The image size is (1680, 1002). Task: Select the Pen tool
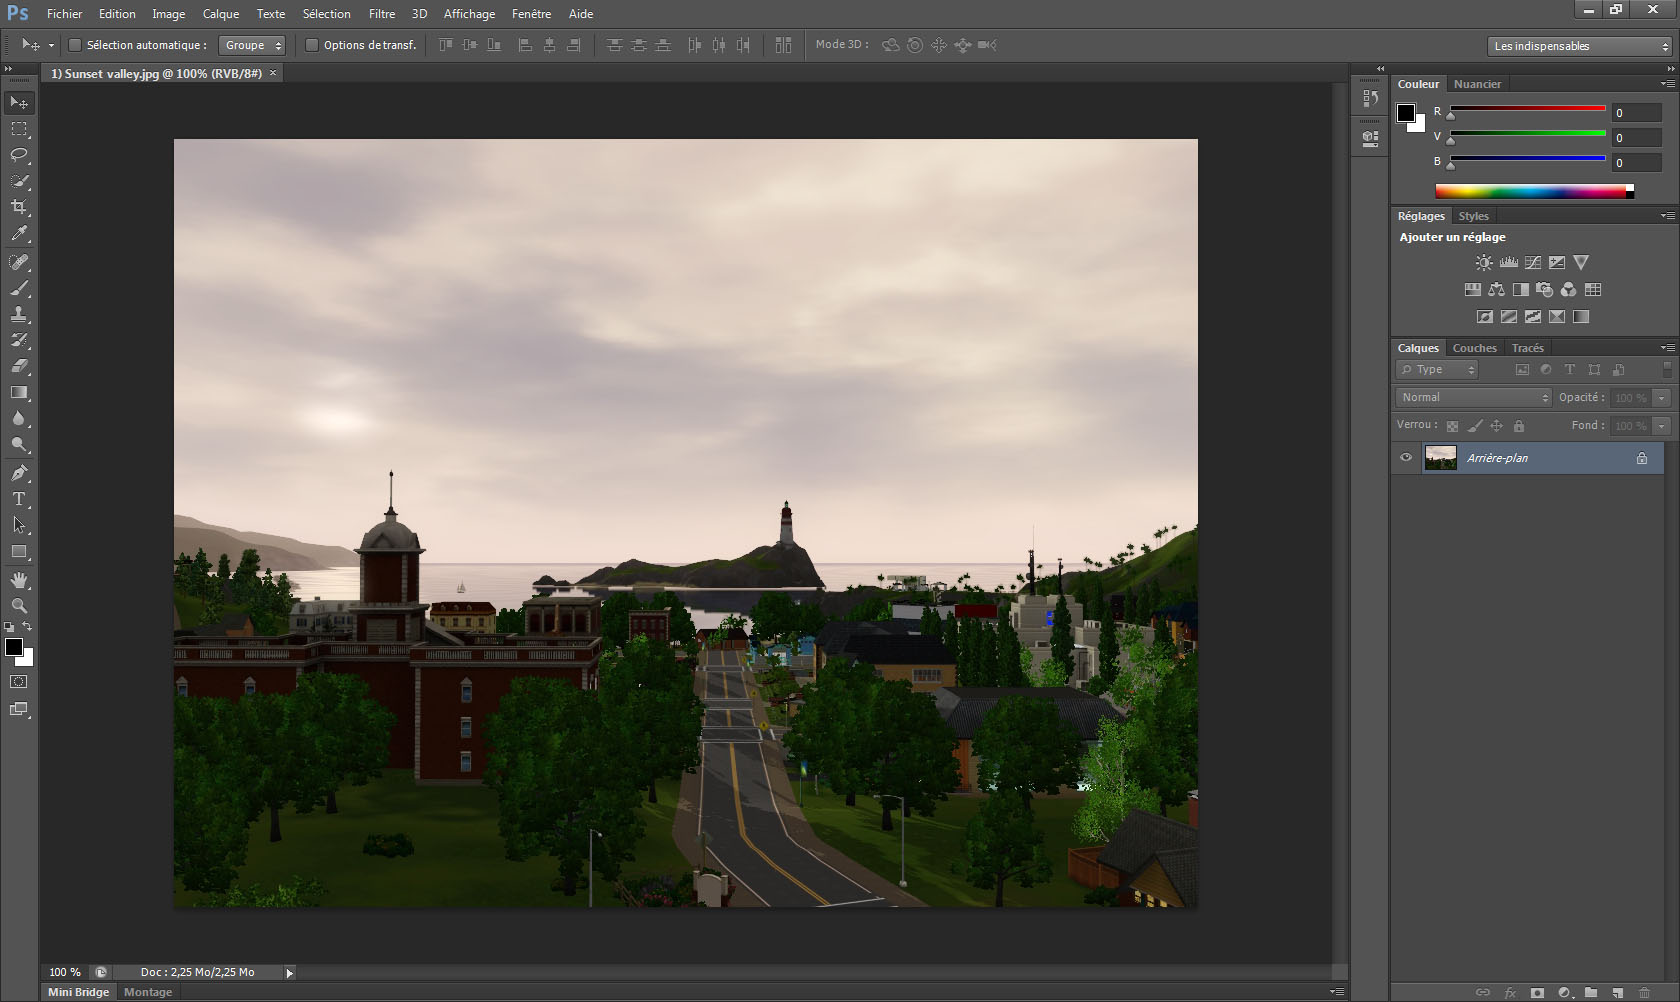pos(19,473)
